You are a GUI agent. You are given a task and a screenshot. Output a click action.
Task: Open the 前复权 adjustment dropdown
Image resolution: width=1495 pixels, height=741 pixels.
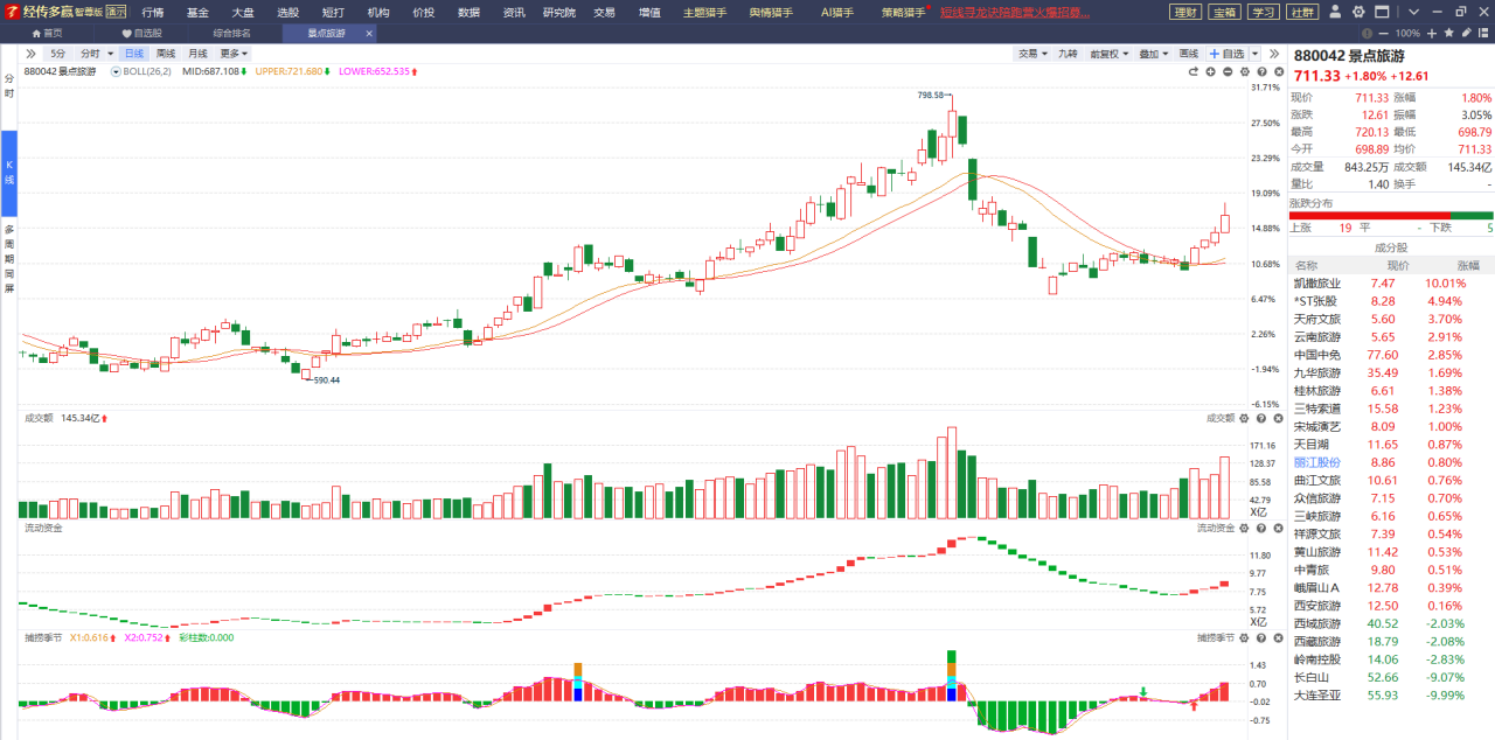pos(1108,54)
